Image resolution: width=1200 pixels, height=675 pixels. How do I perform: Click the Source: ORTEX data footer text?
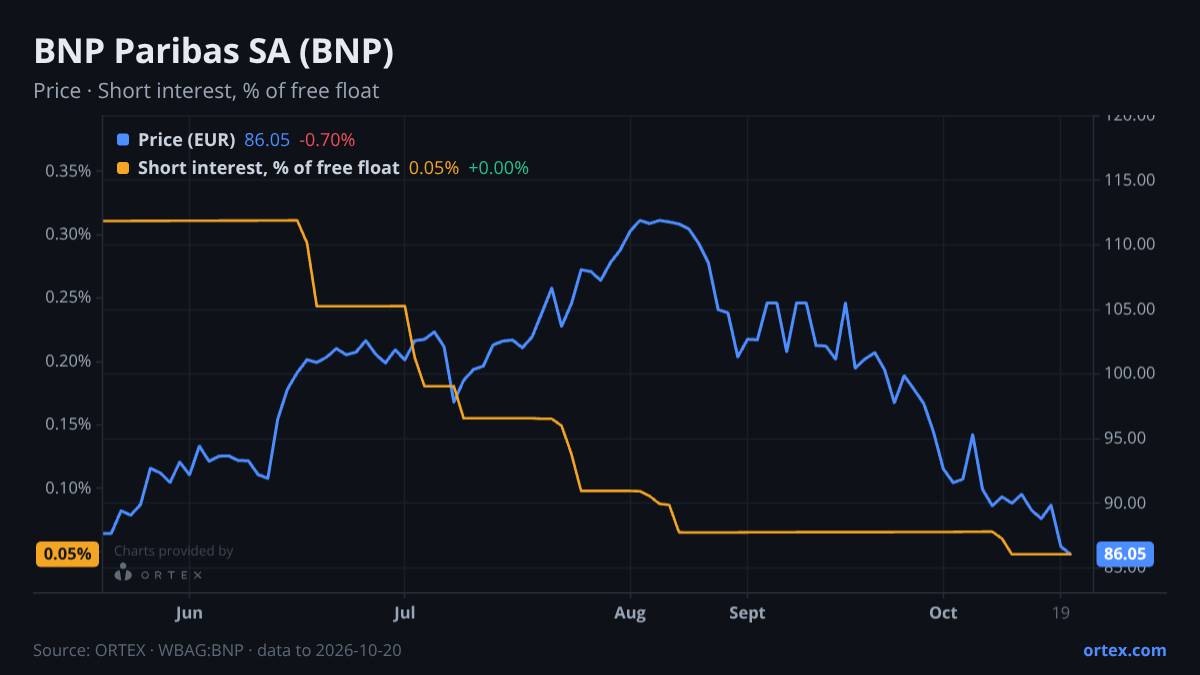point(218,650)
